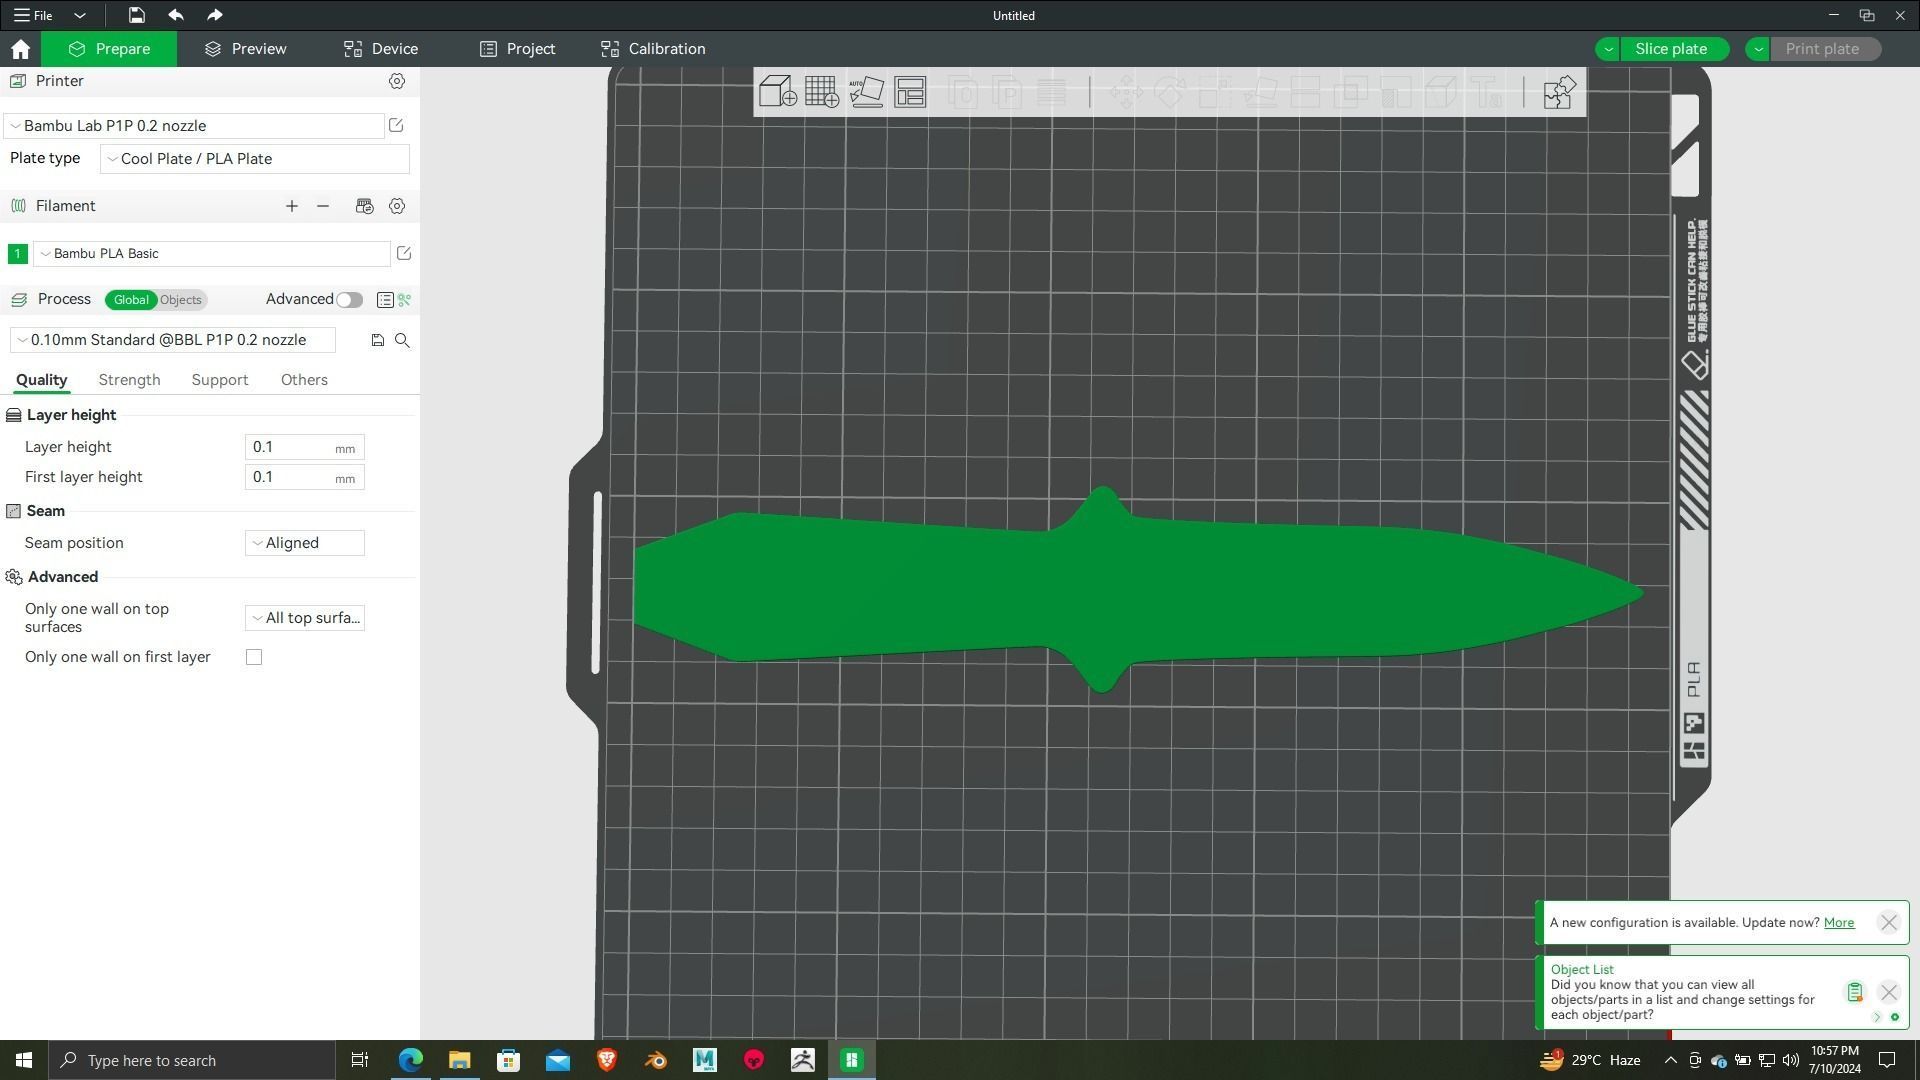The width and height of the screenshot is (1920, 1080).
Task: Add a filament with plus icon
Action: pyautogui.click(x=291, y=206)
